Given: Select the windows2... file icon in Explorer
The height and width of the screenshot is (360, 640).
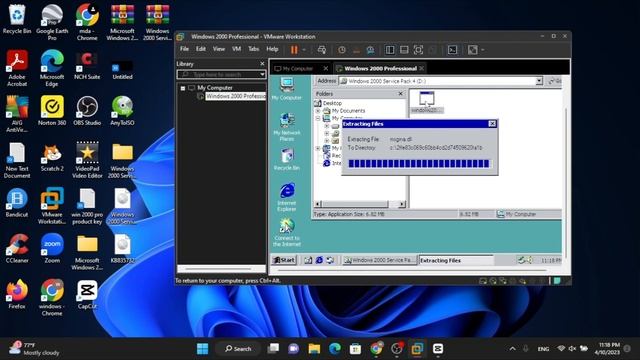Looking at the screenshot, I should pyautogui.click(x=427, y=102).
